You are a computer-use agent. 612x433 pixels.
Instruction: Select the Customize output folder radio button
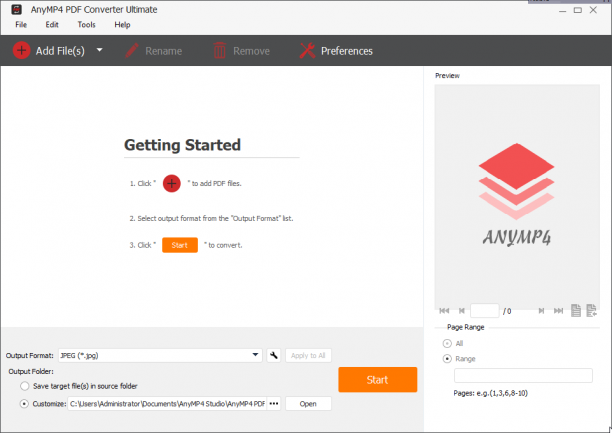24,404
